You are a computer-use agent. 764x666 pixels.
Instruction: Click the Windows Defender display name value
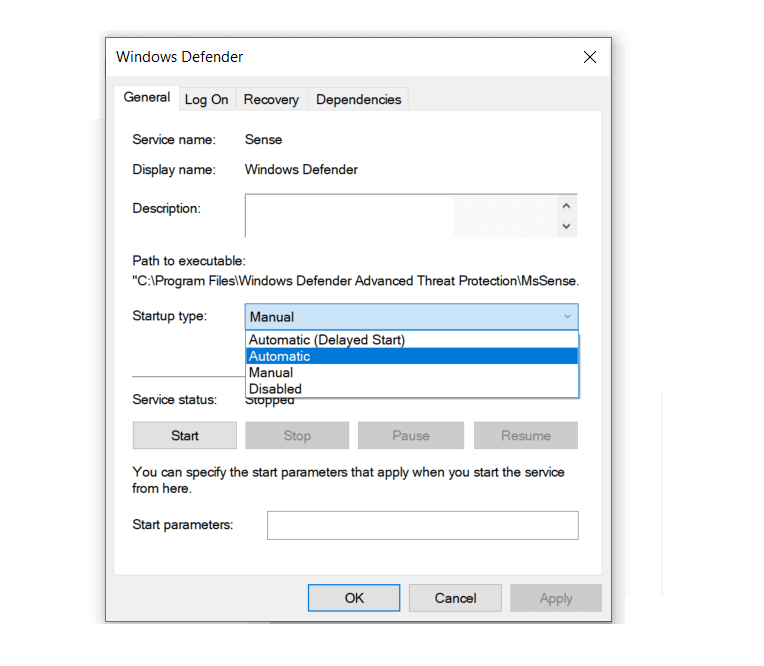[301, 170]
